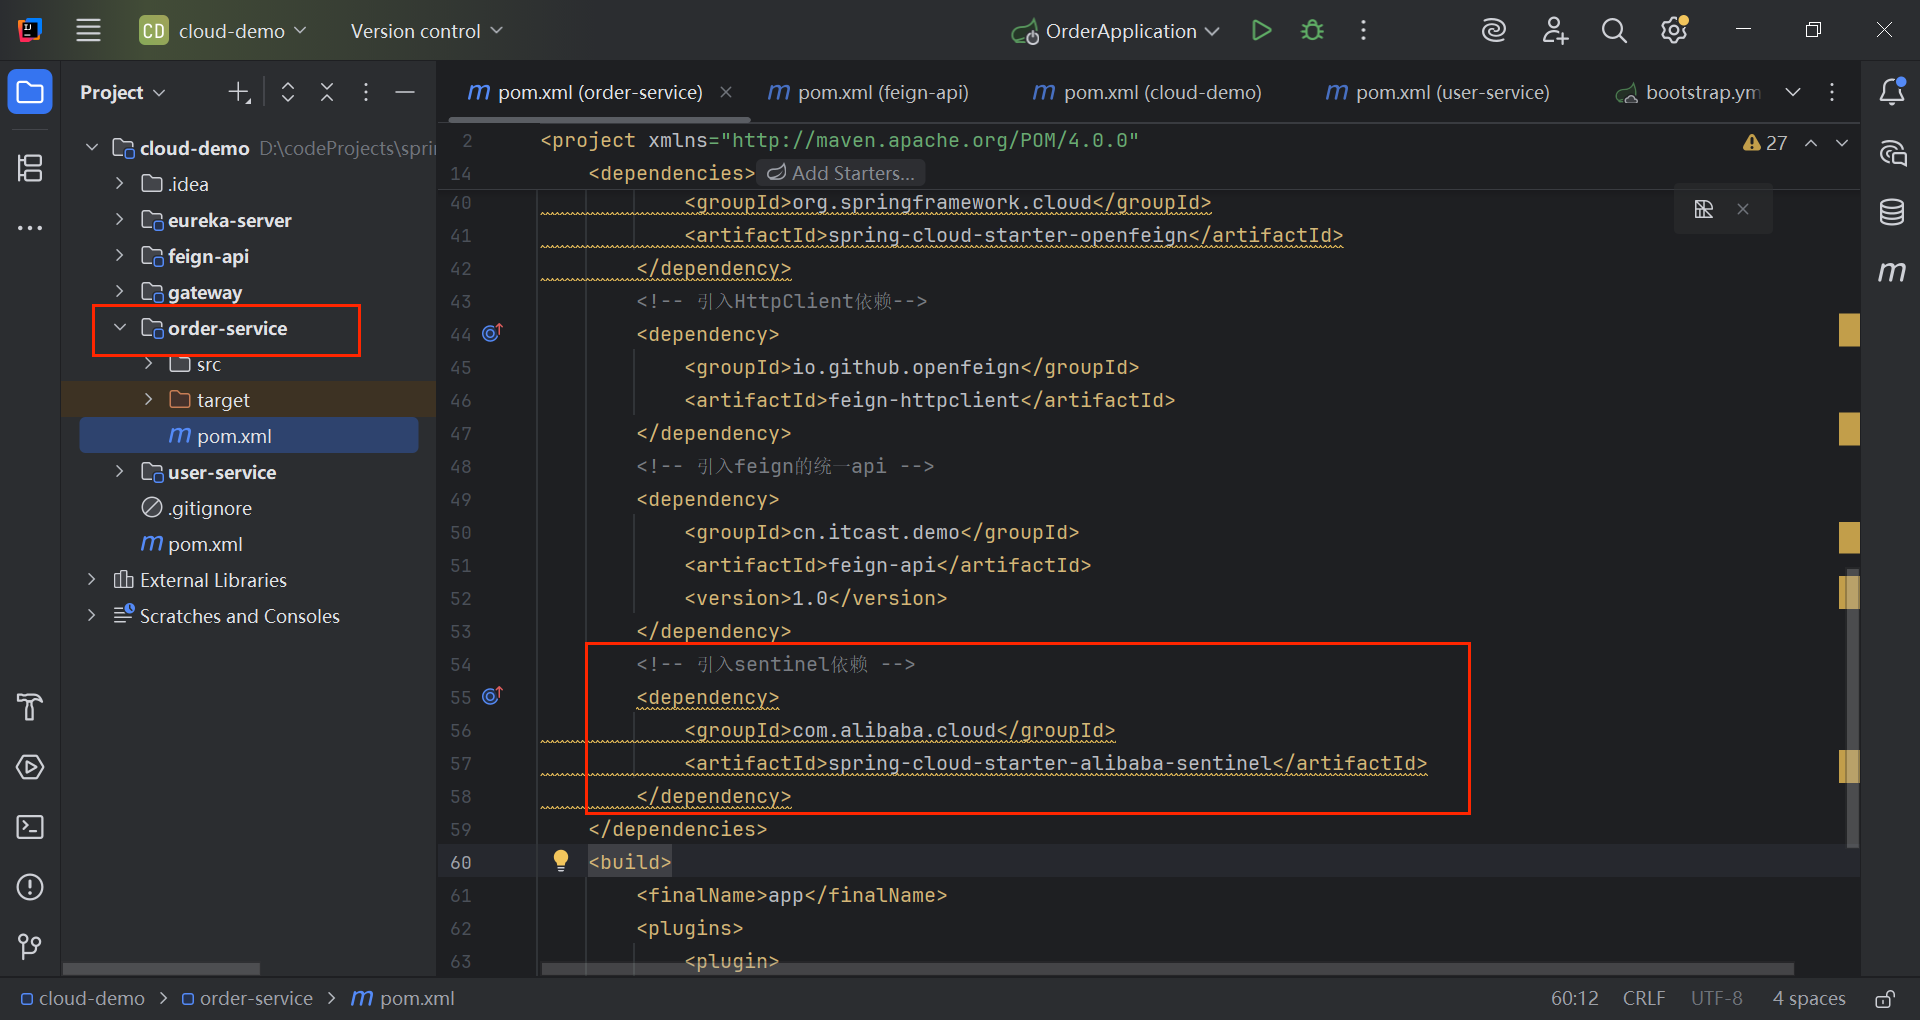The width and height of the screenshot is (1920, 1020).
Task: Toggle read-only lock in status bar
Action: coord(1885,998)
